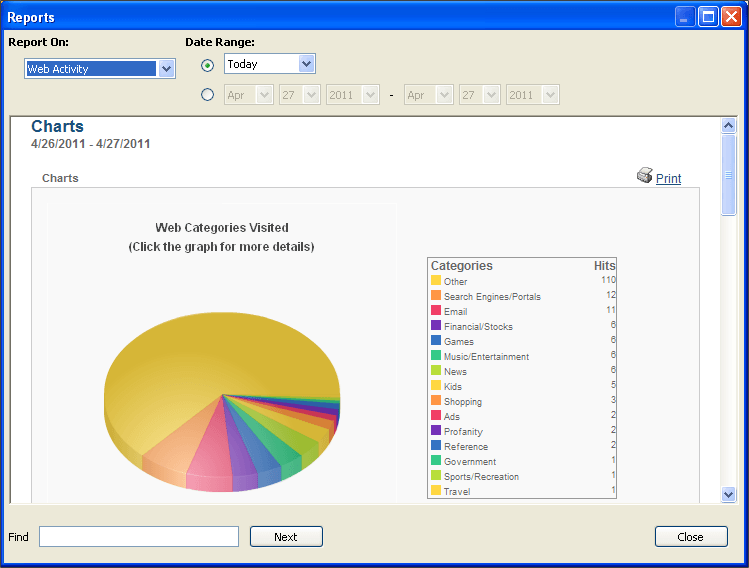Click the Government legend label
749x568 pixels.
pos(470,461)
